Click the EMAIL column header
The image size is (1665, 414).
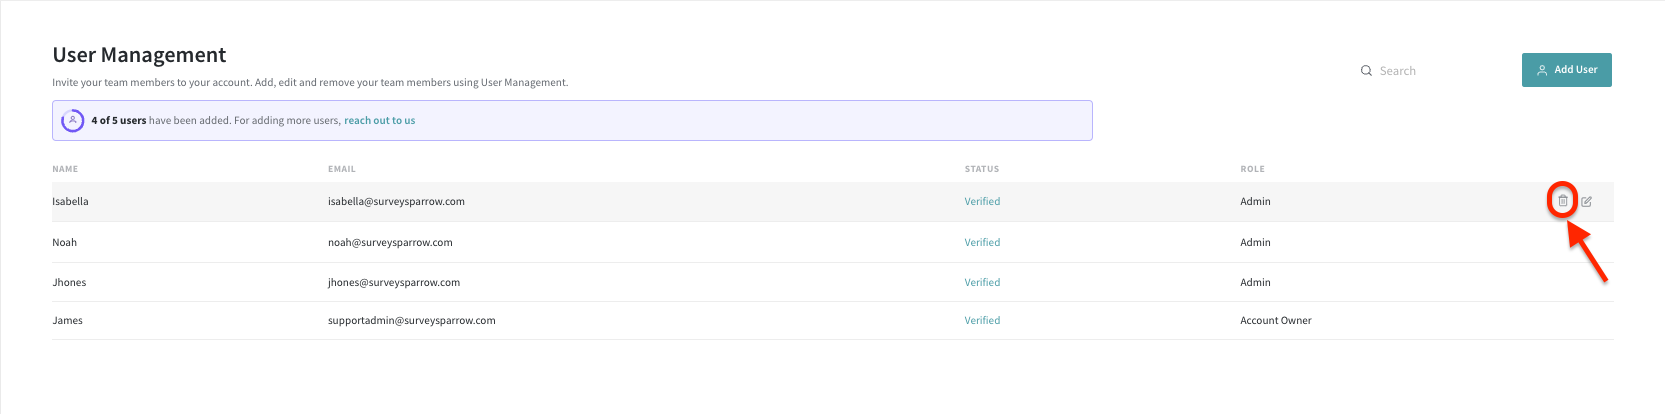342,169
